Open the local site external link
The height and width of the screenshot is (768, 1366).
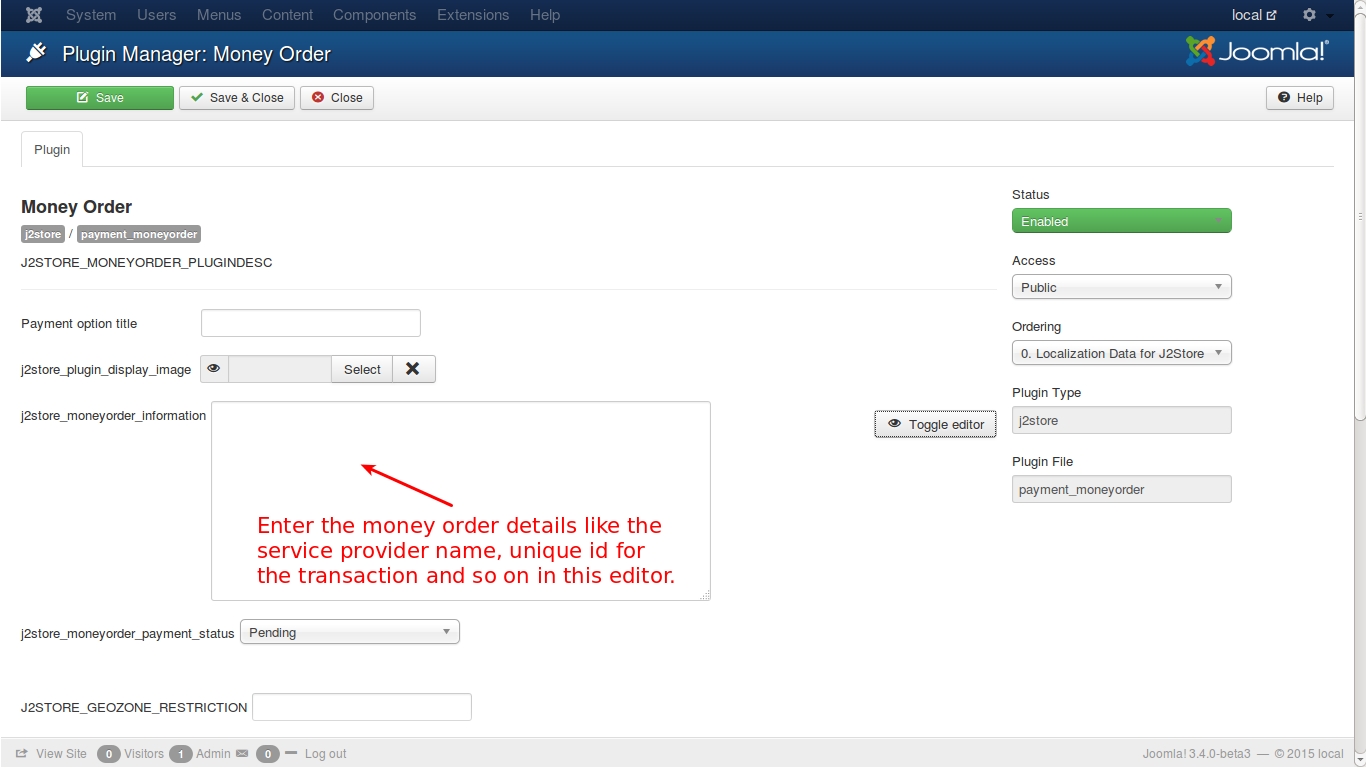[x=1254, y=15]
